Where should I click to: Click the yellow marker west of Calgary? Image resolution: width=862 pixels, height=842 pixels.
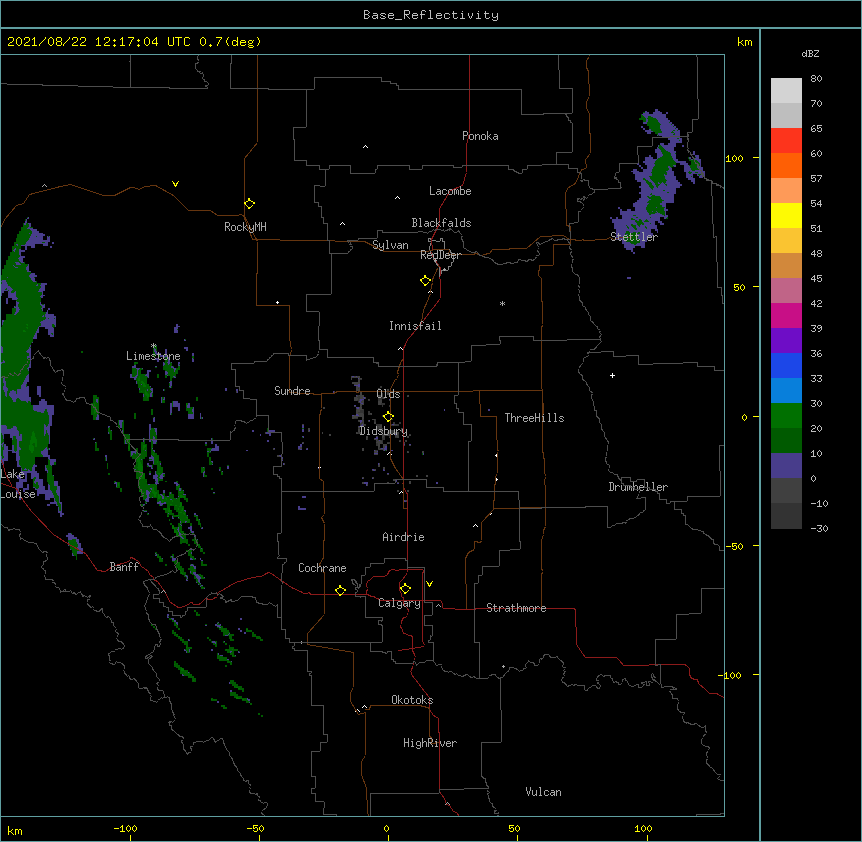point(340,590)
